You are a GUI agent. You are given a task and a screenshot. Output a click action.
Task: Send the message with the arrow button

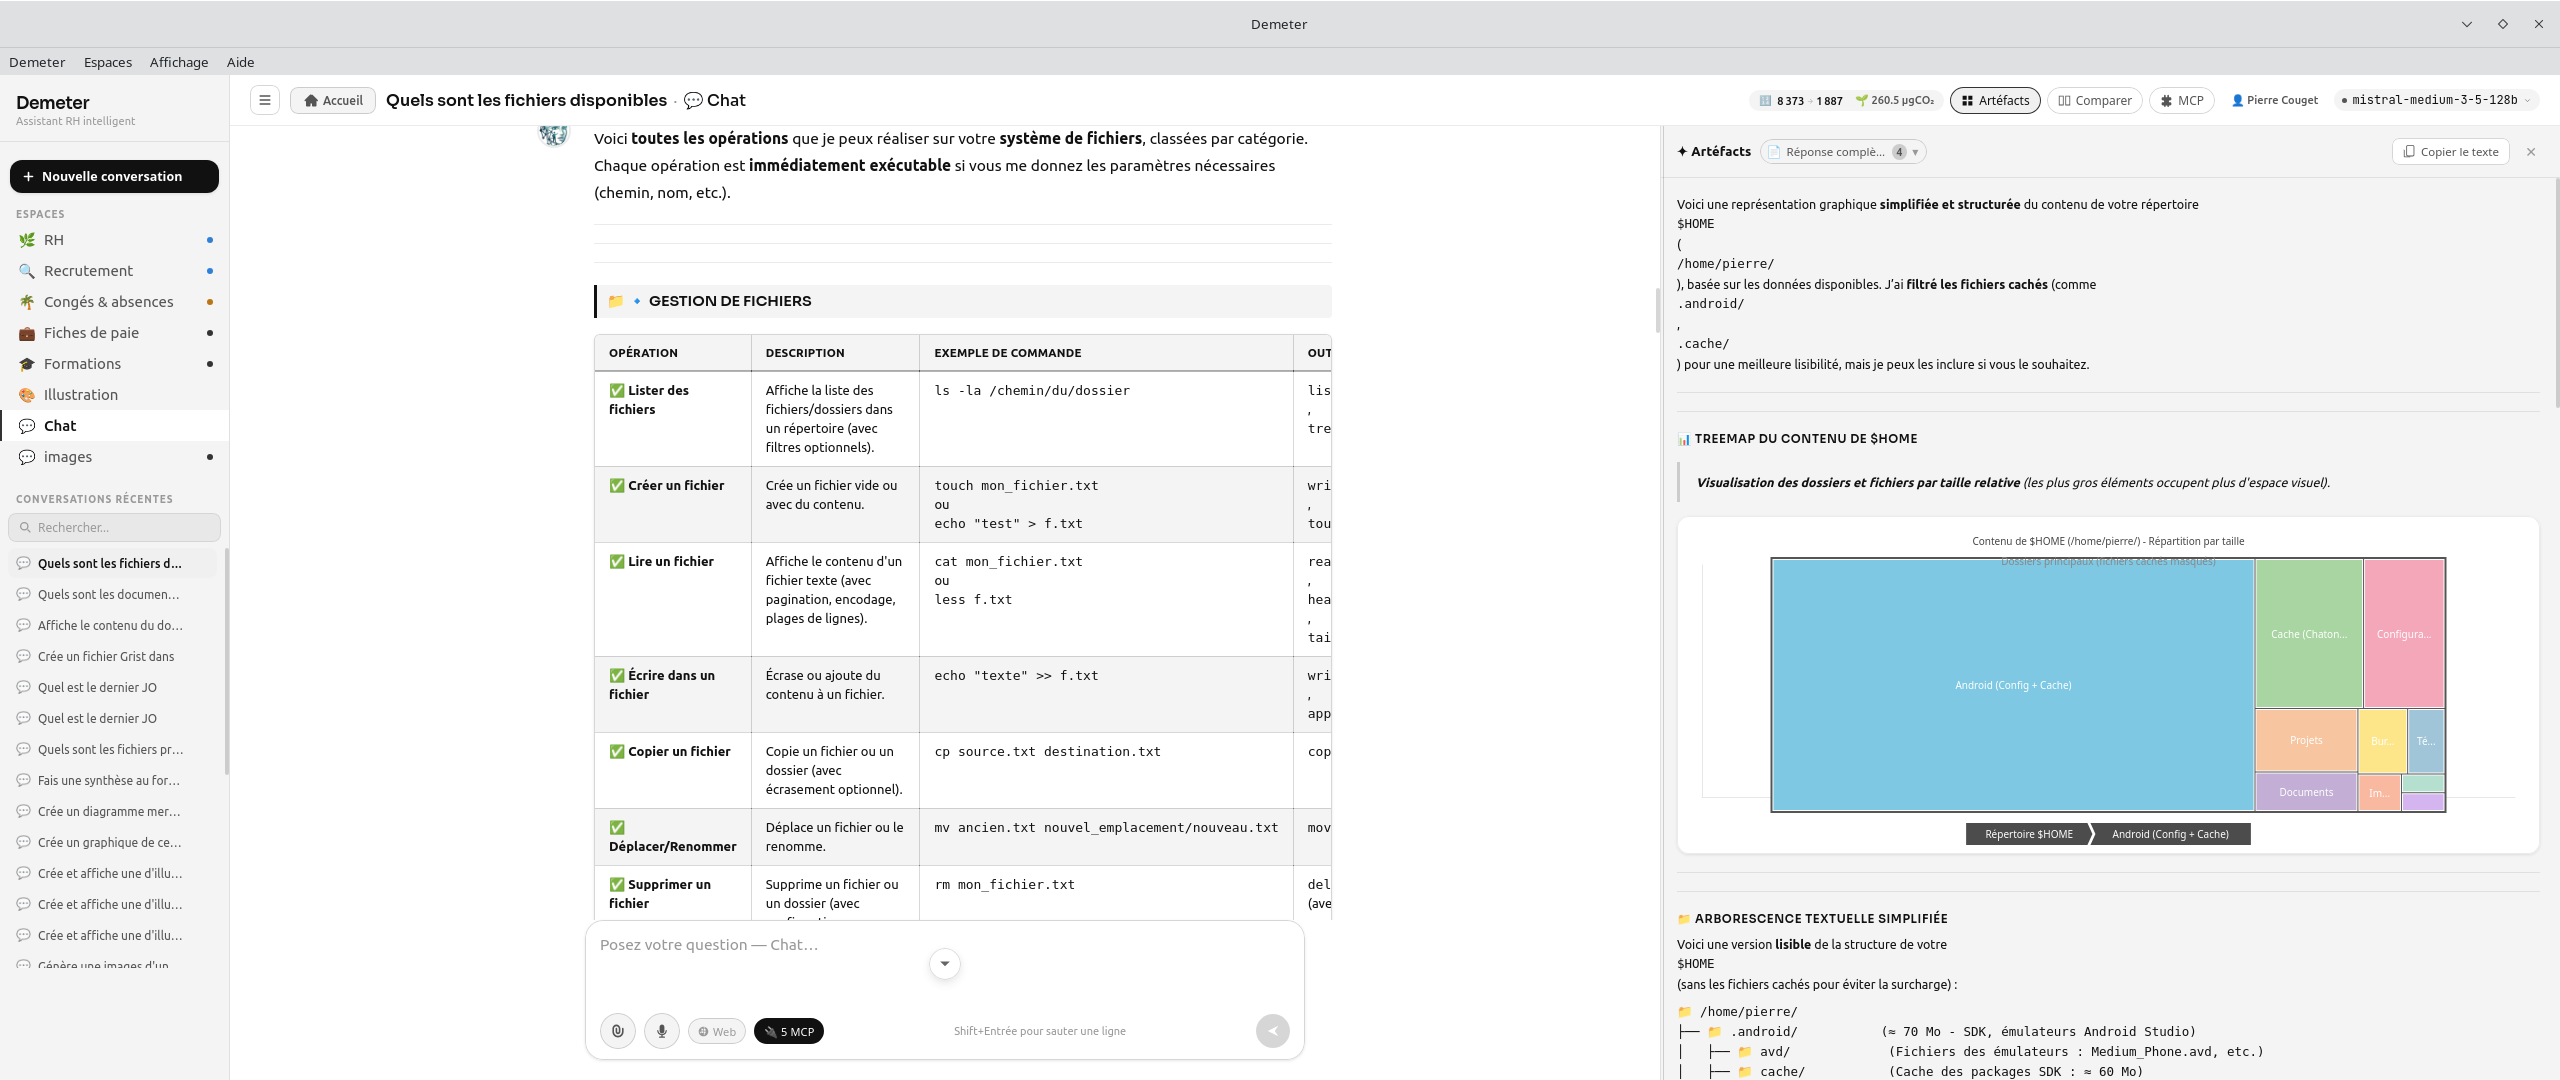(x=1272, y=1031)
